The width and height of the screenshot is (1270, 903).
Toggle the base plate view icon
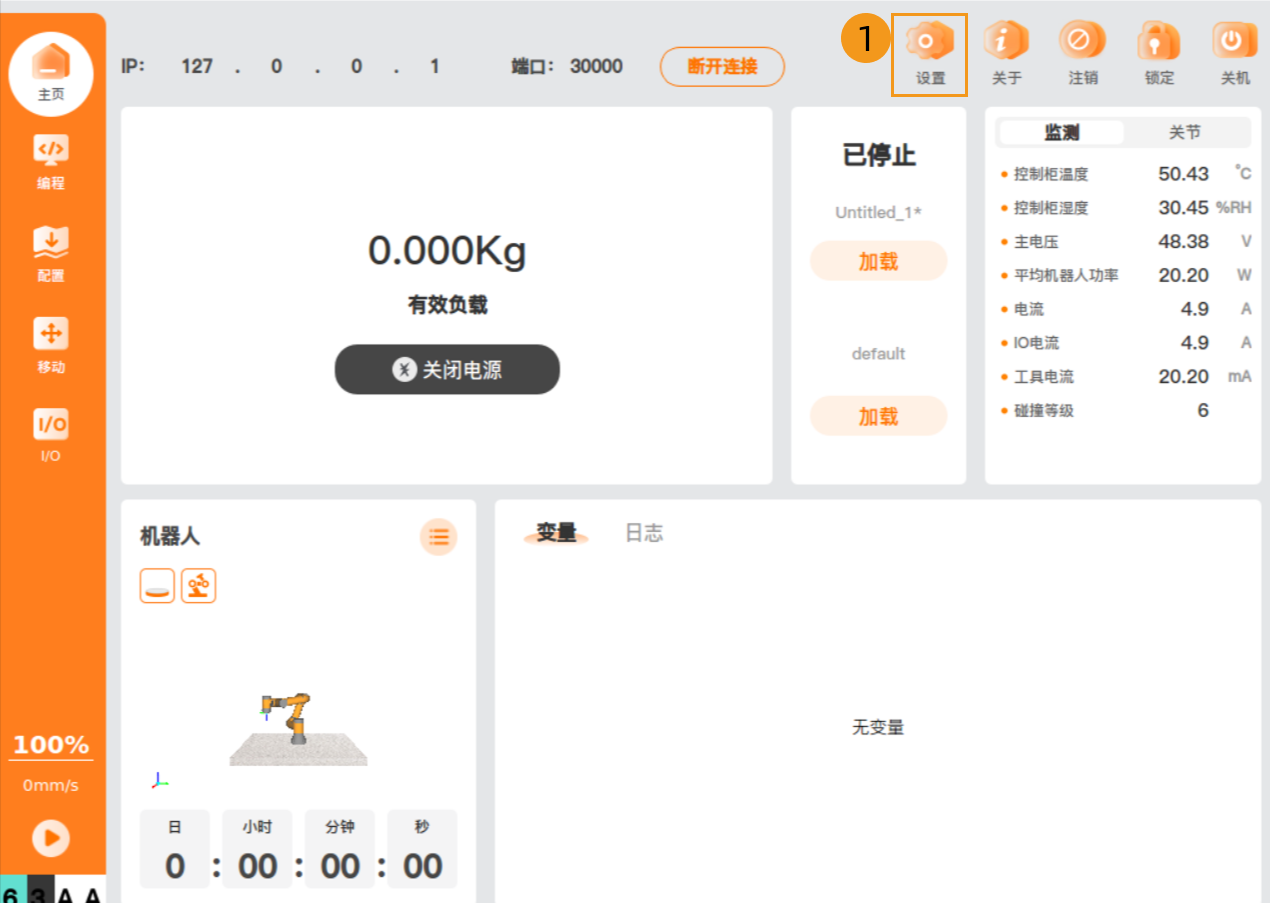(x=157, y=586)
